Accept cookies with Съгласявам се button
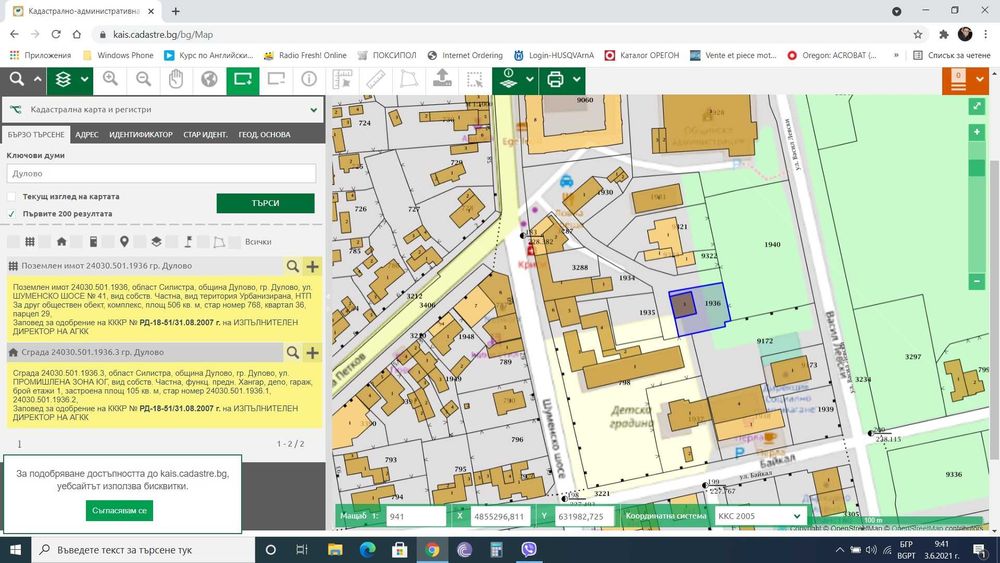1000x563 pixels. click(119, 510)
